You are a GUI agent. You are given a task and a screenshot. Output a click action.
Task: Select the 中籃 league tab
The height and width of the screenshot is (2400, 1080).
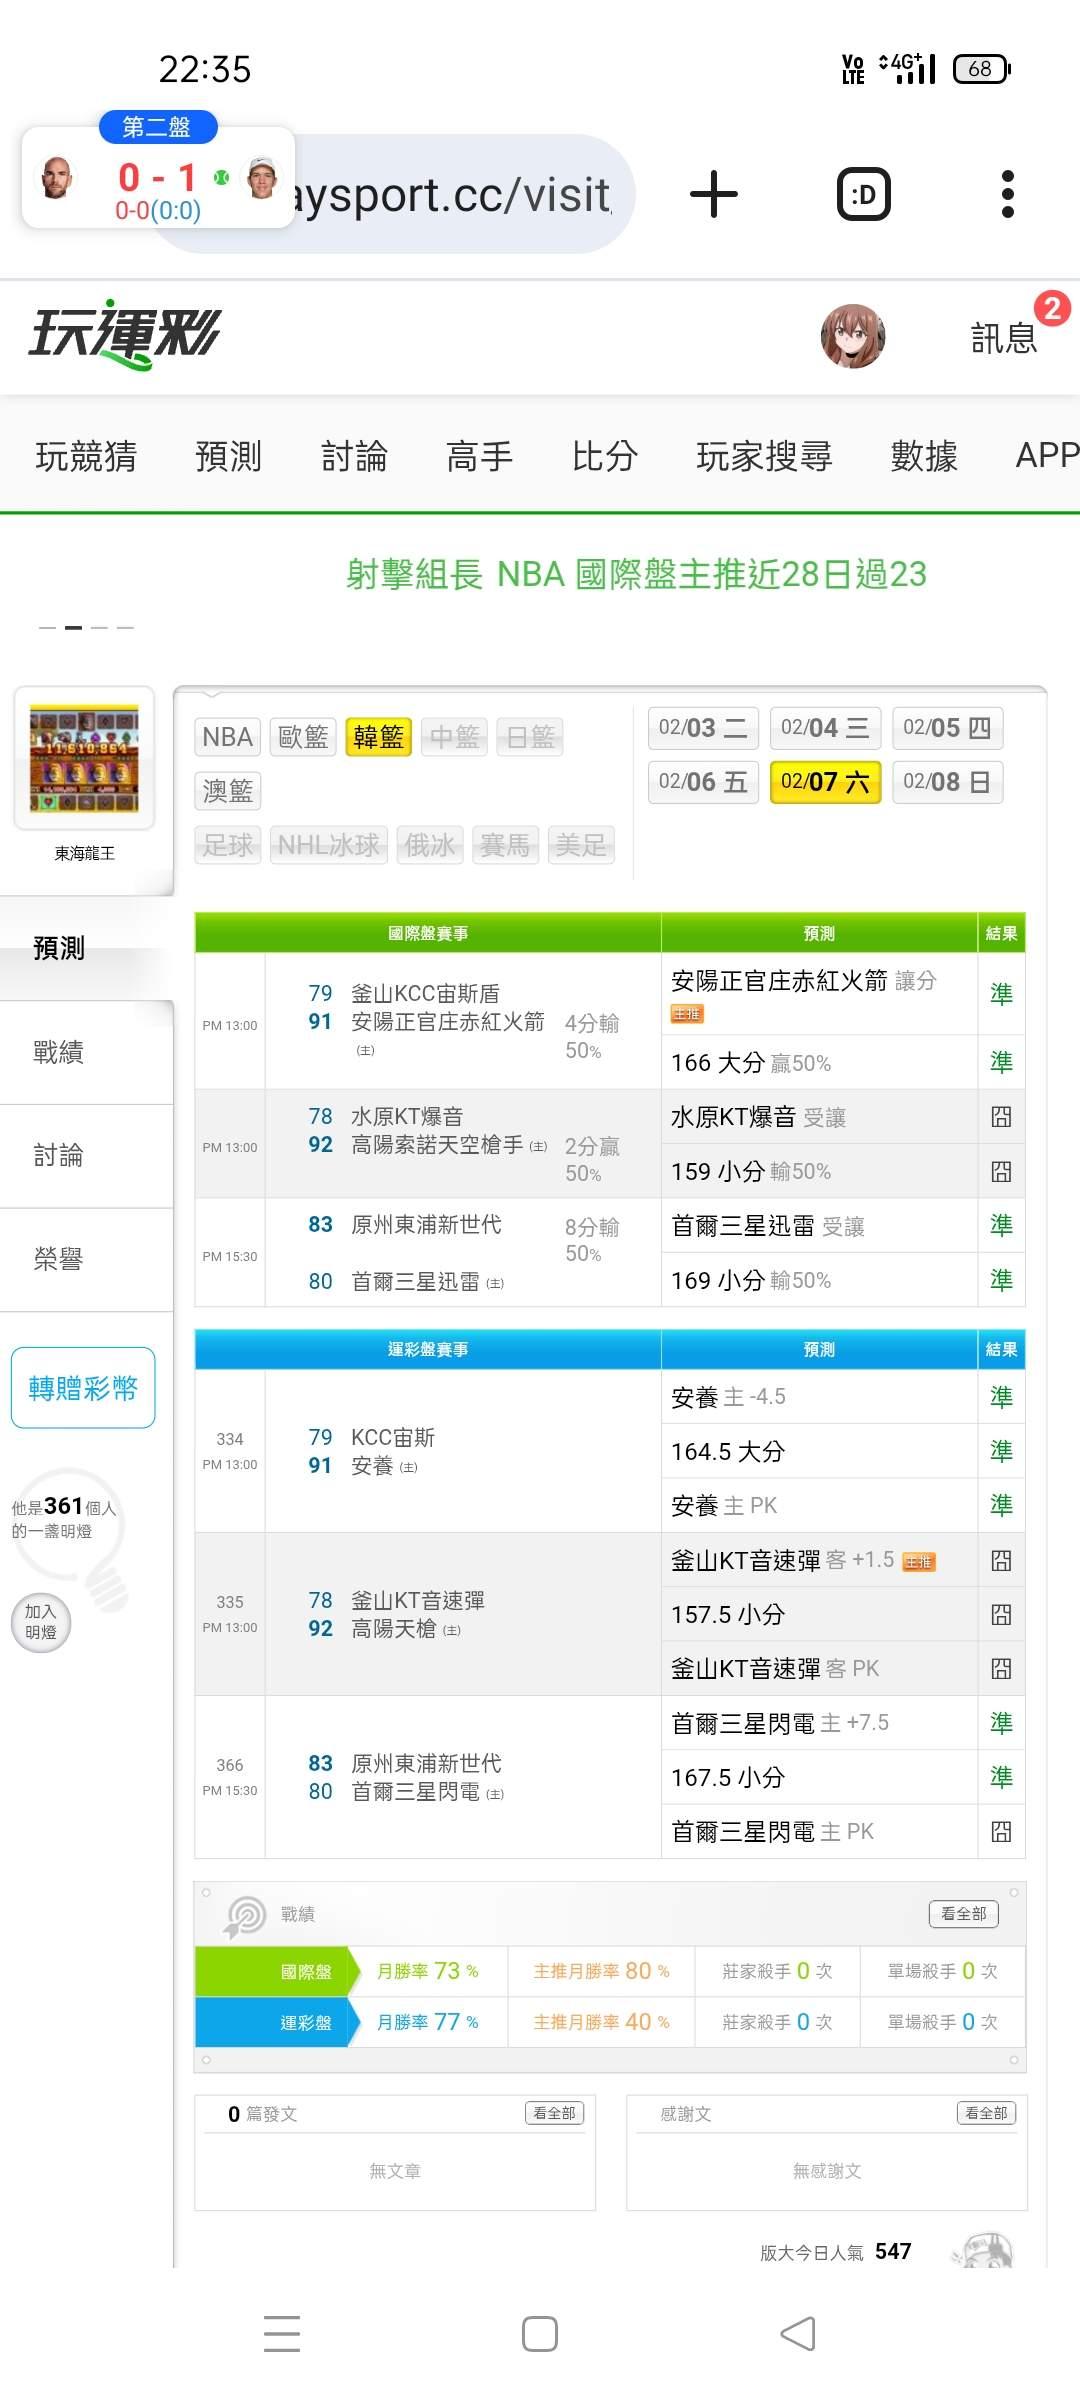pos(455,737)
